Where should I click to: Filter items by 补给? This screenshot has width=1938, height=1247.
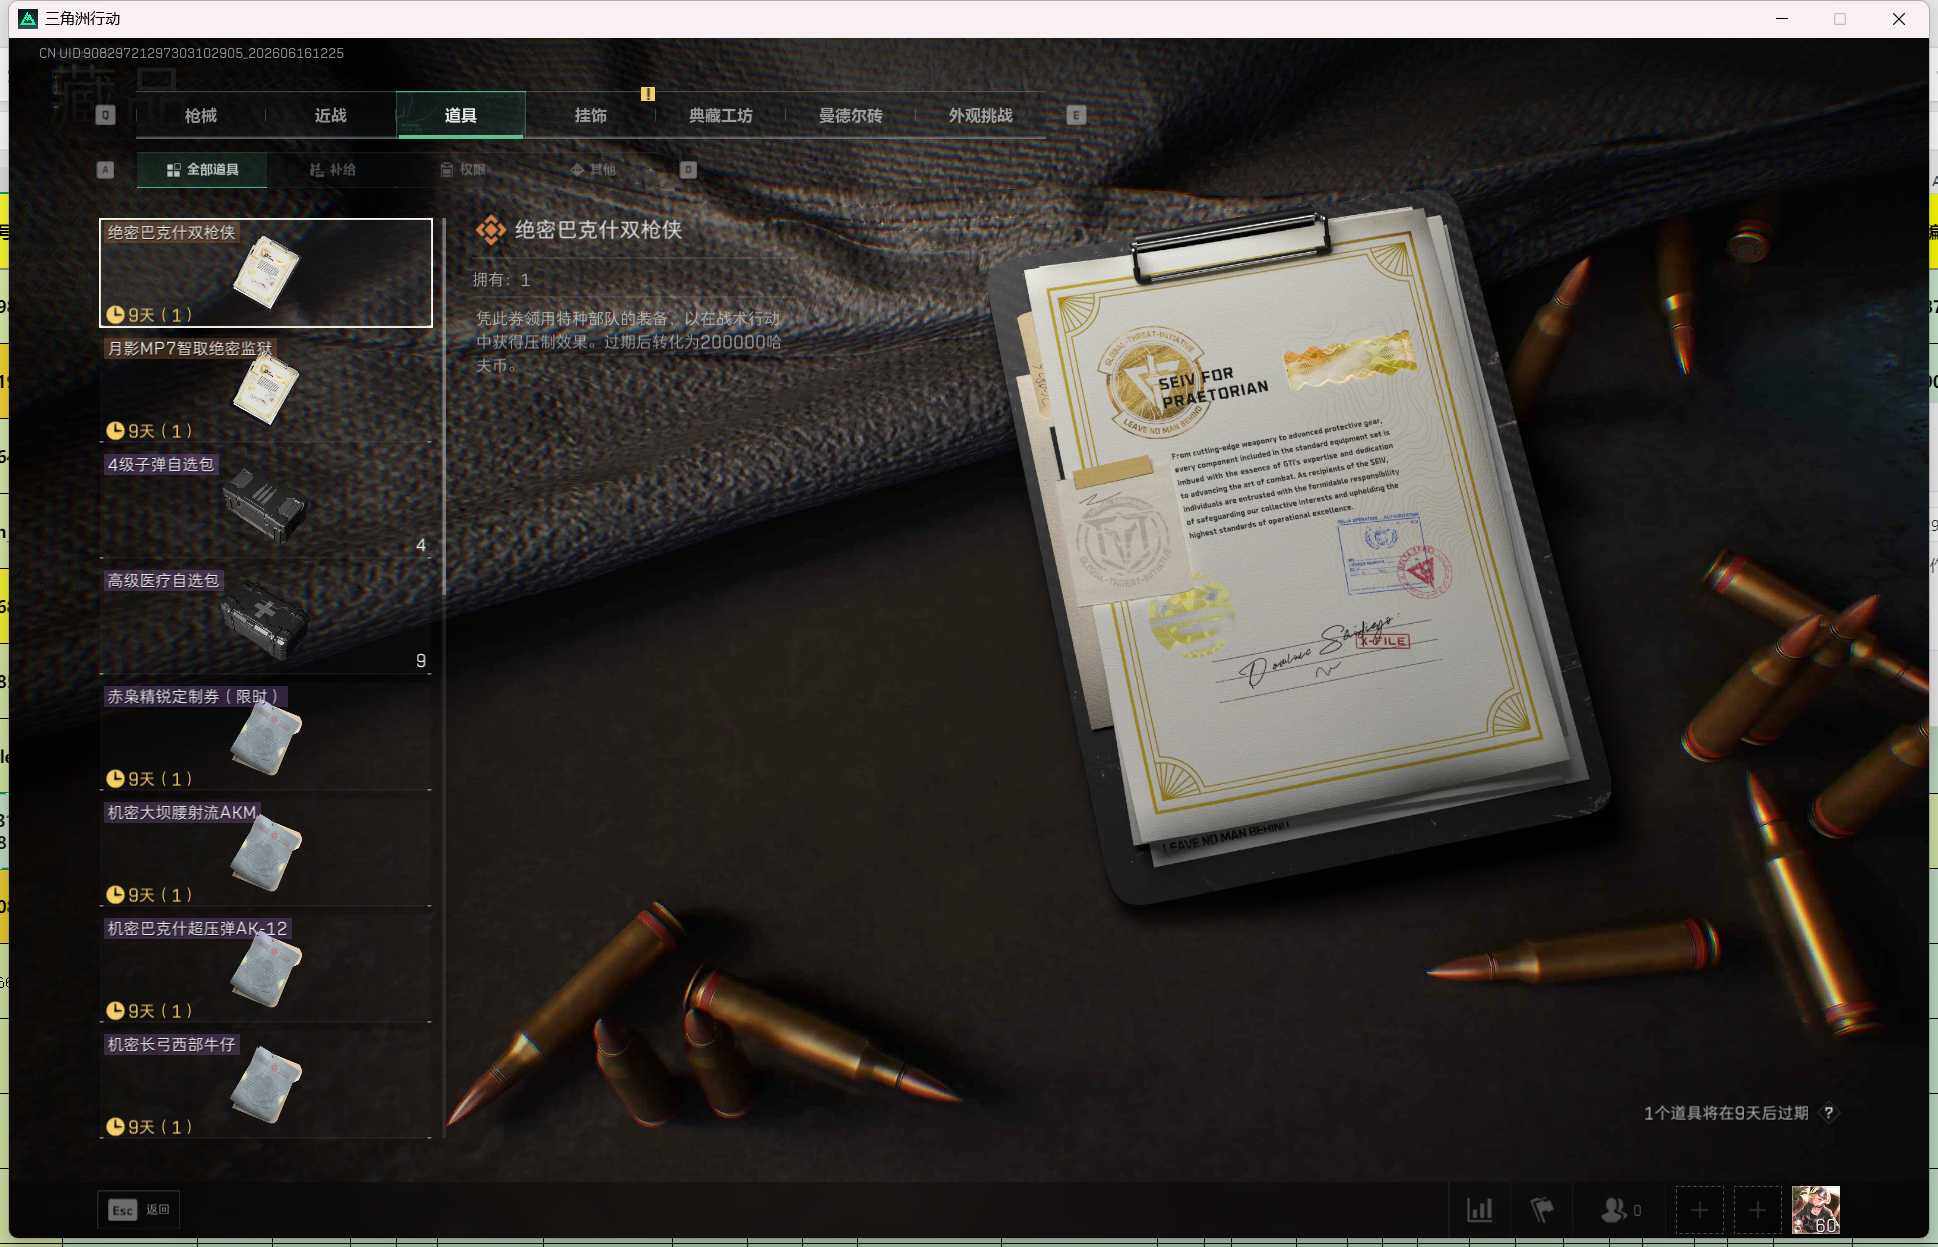pos(332,170)
